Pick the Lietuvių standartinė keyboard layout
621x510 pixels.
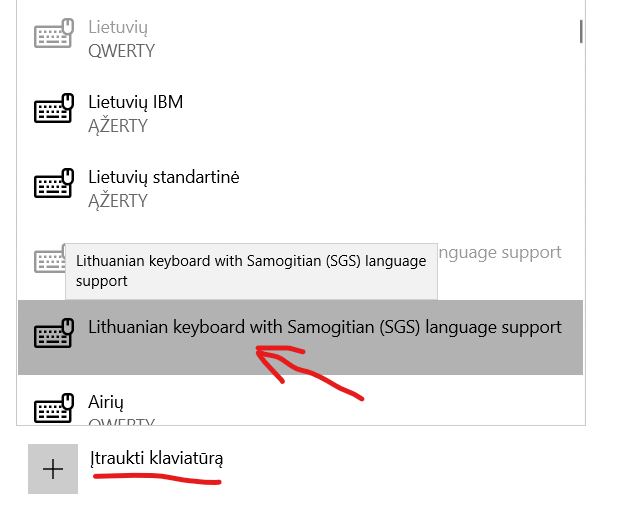coord(163,177)
